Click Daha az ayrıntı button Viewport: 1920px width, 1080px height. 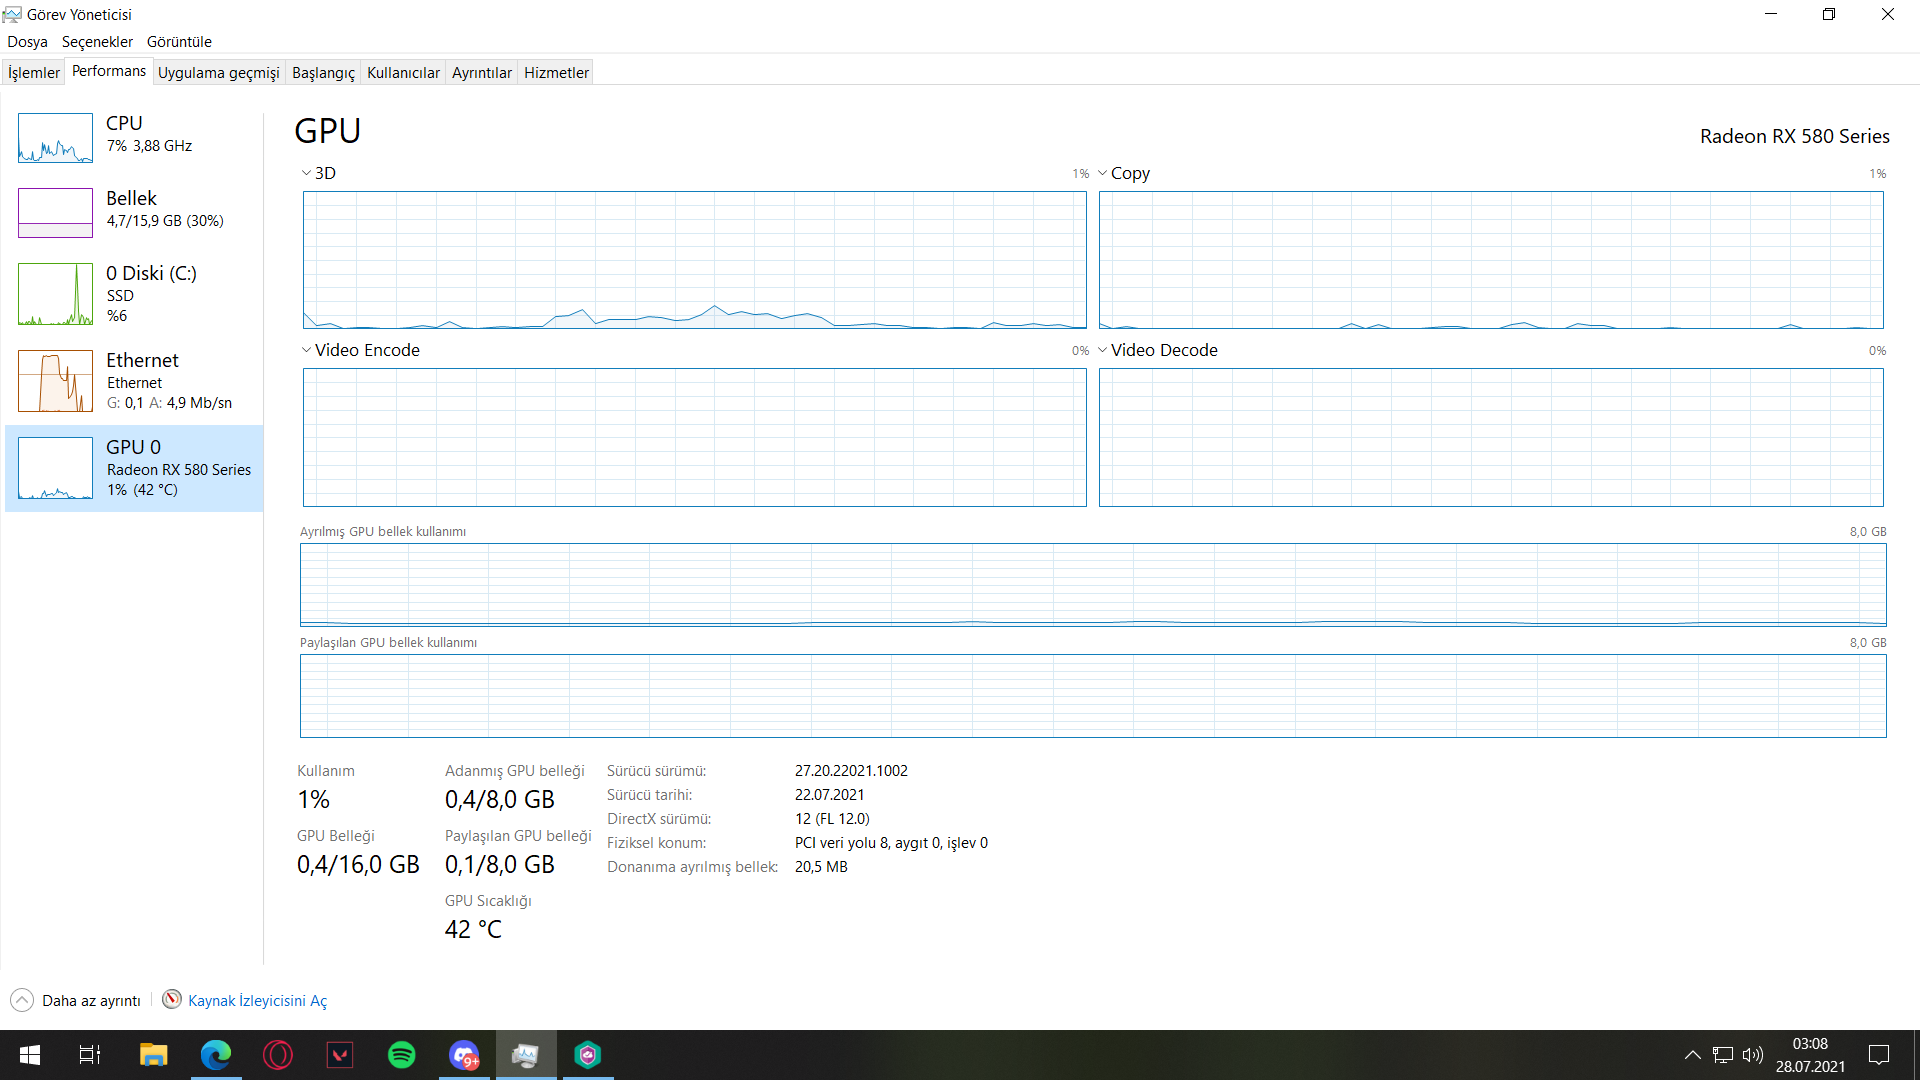click(x=91, y=1000)
